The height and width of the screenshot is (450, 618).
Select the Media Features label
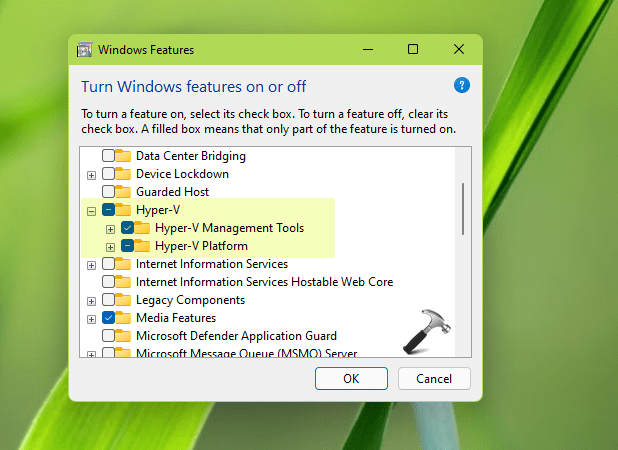pos(176,318)
